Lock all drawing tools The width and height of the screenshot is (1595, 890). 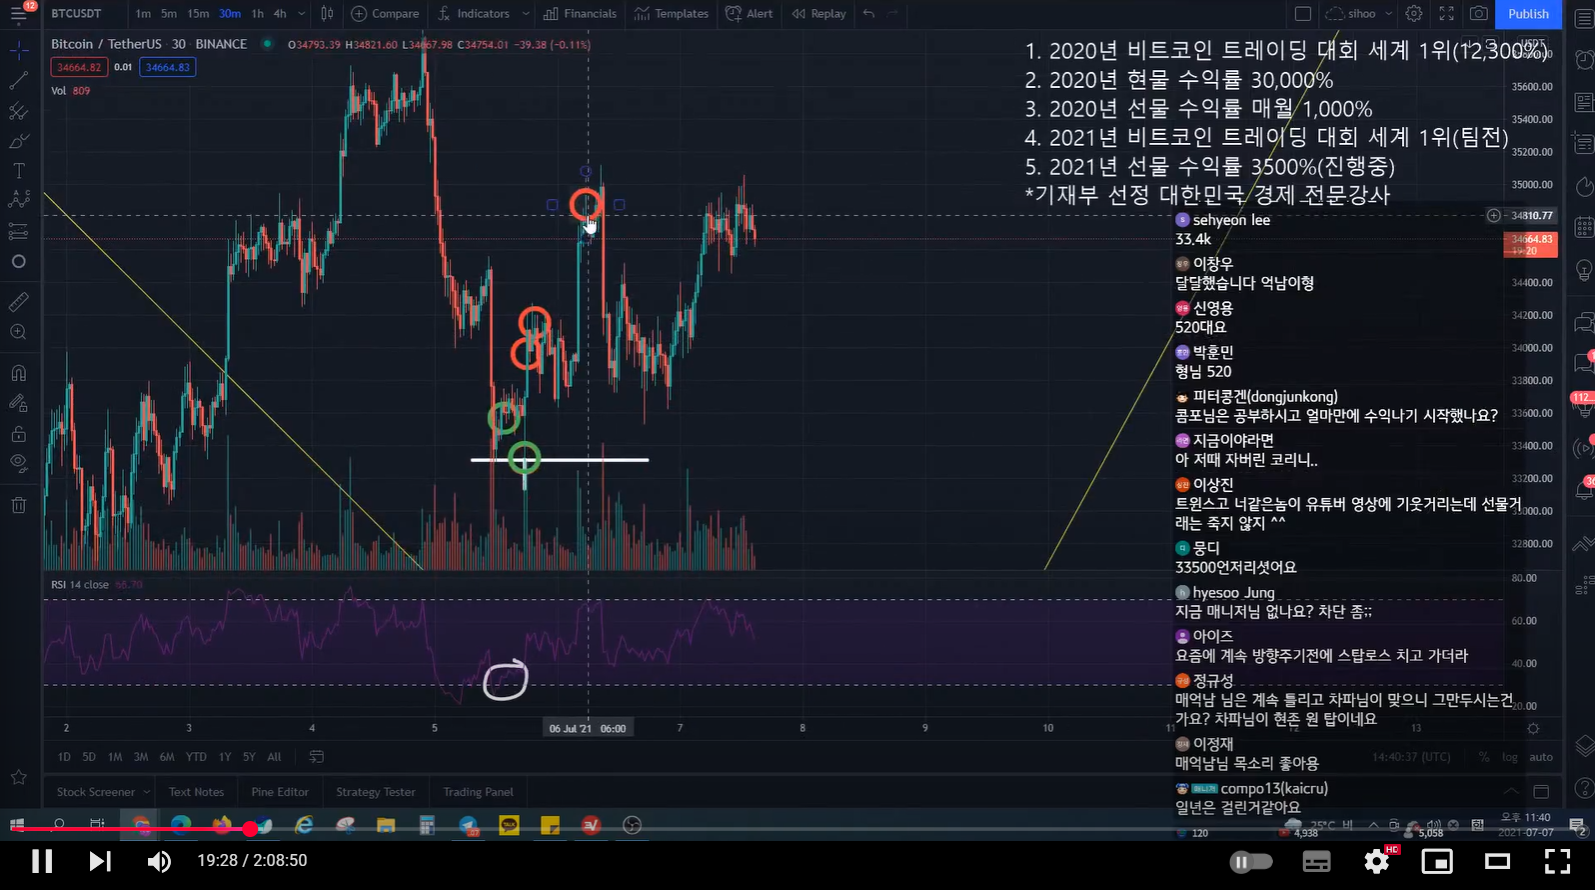[x=19, y=434]
